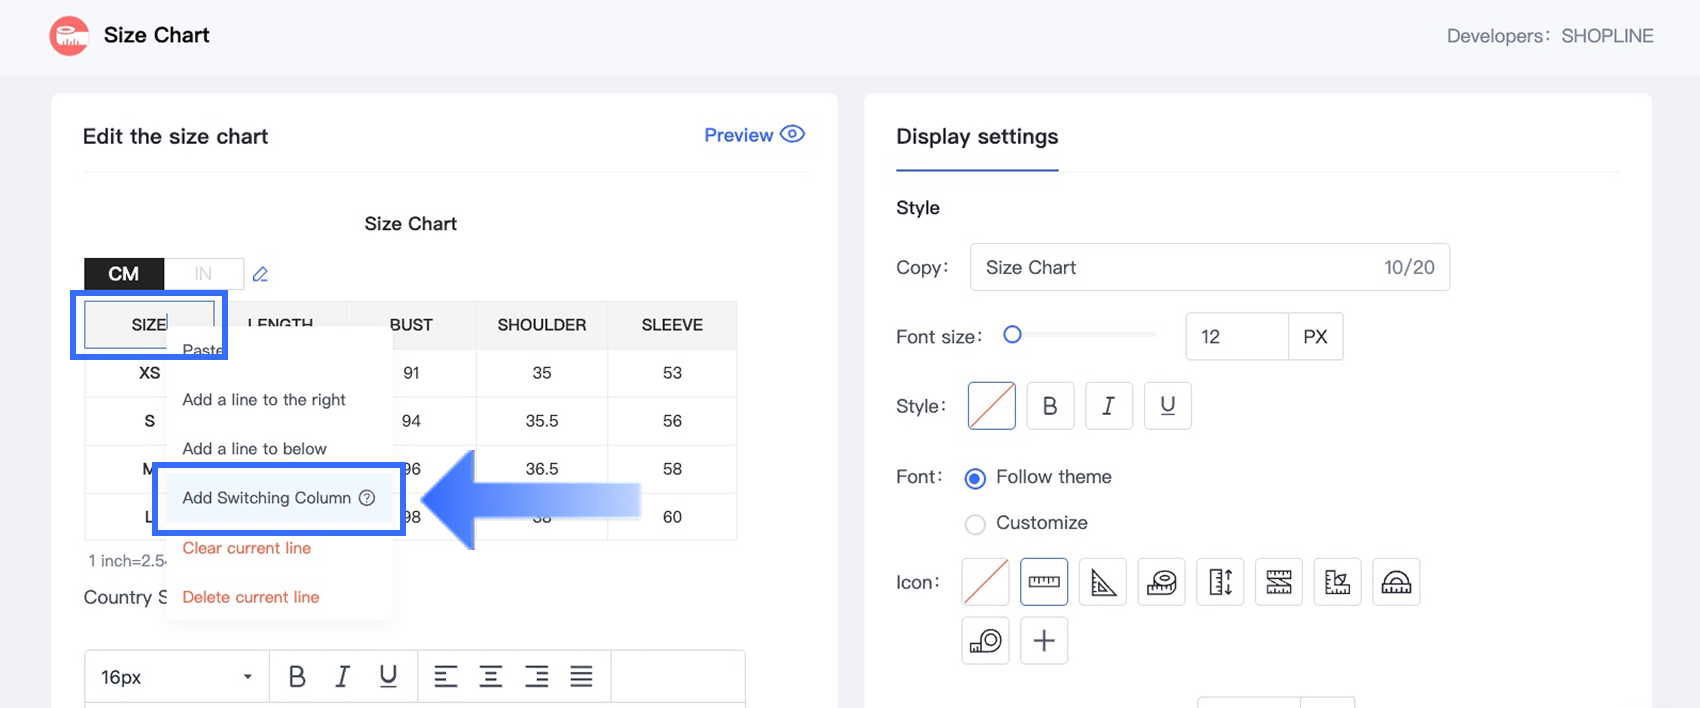
Task: Choose Add a line to the right
Action: [x=264, y=400]
